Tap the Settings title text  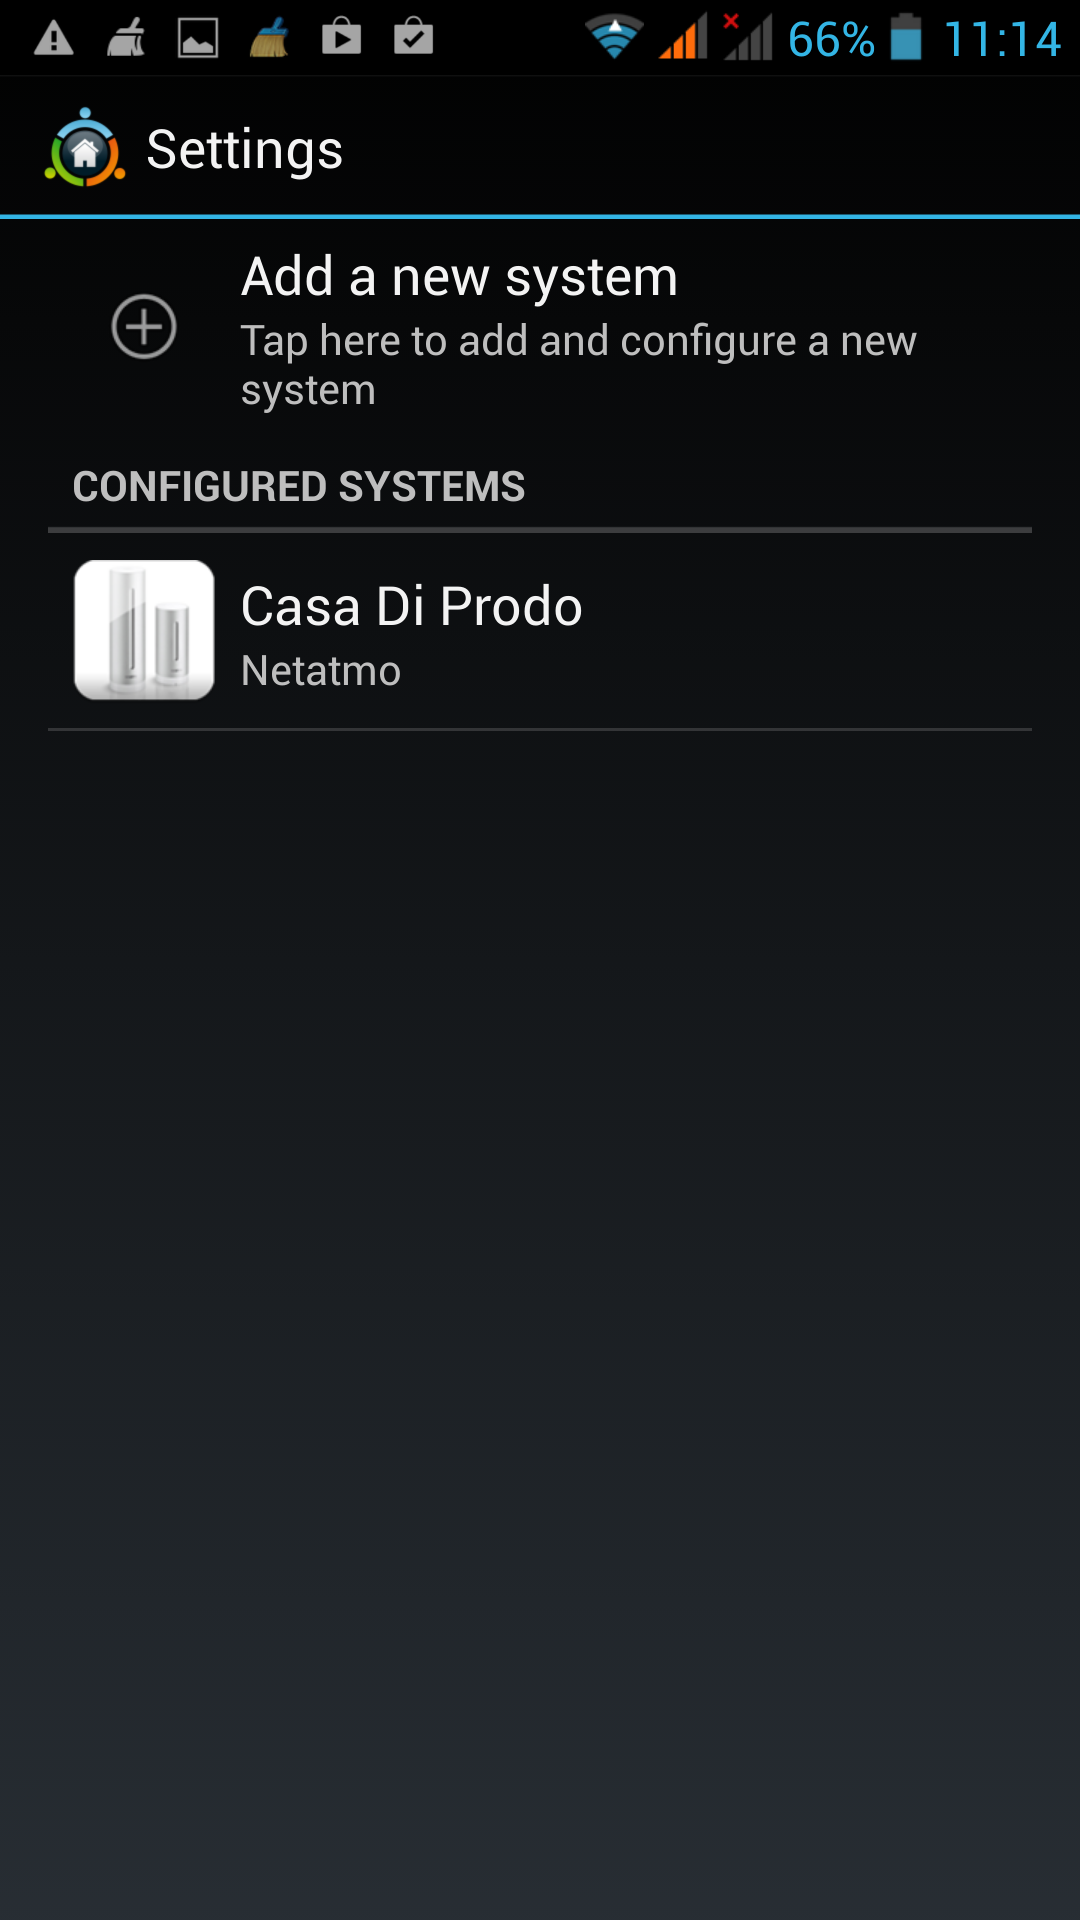tap(245, 151)
